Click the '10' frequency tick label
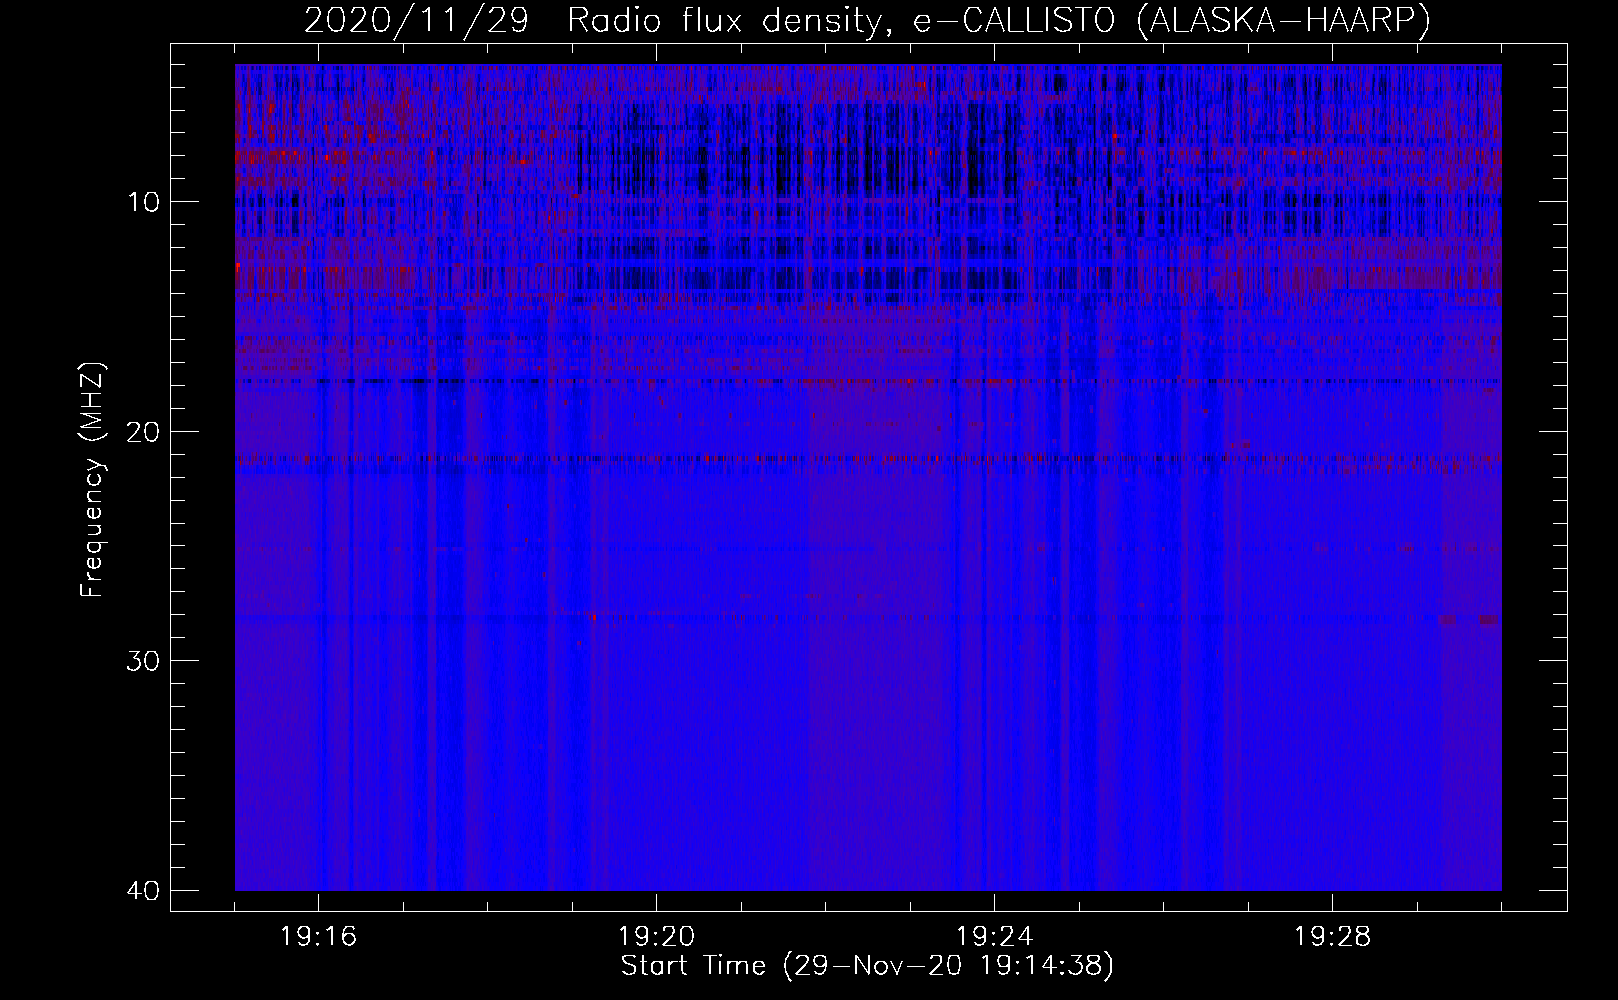 click(x=143, y=202)
